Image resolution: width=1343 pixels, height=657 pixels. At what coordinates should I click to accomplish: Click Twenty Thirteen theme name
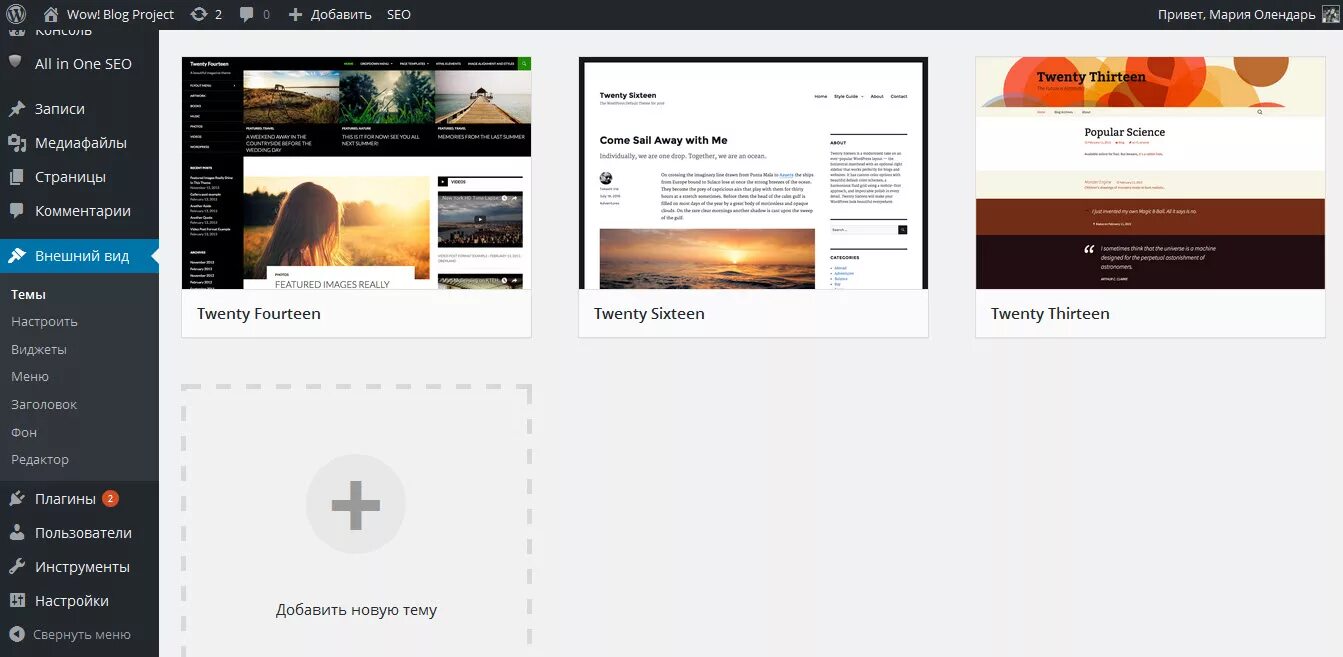coord(1050,314)
